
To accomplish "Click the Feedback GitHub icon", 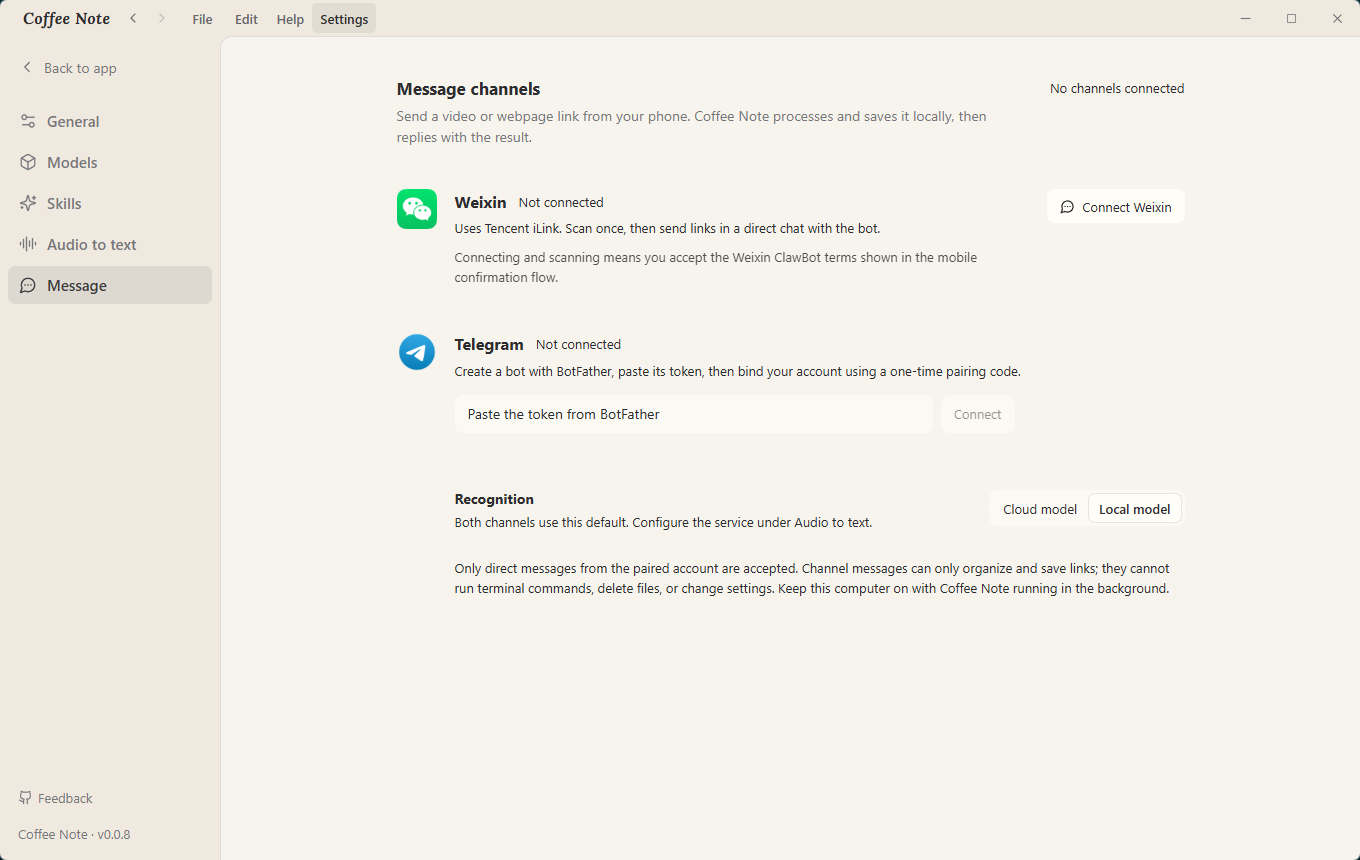I will pos(25,798).
